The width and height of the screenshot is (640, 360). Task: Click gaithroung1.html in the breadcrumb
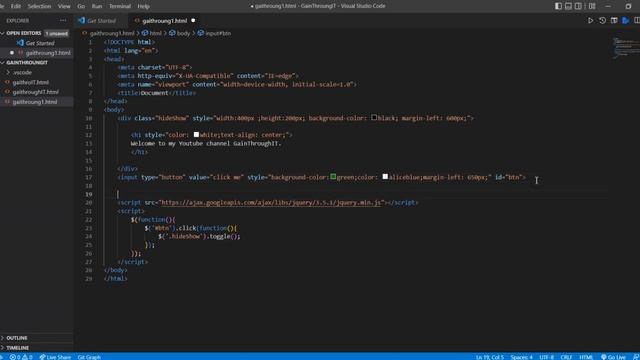coord(111,33)
